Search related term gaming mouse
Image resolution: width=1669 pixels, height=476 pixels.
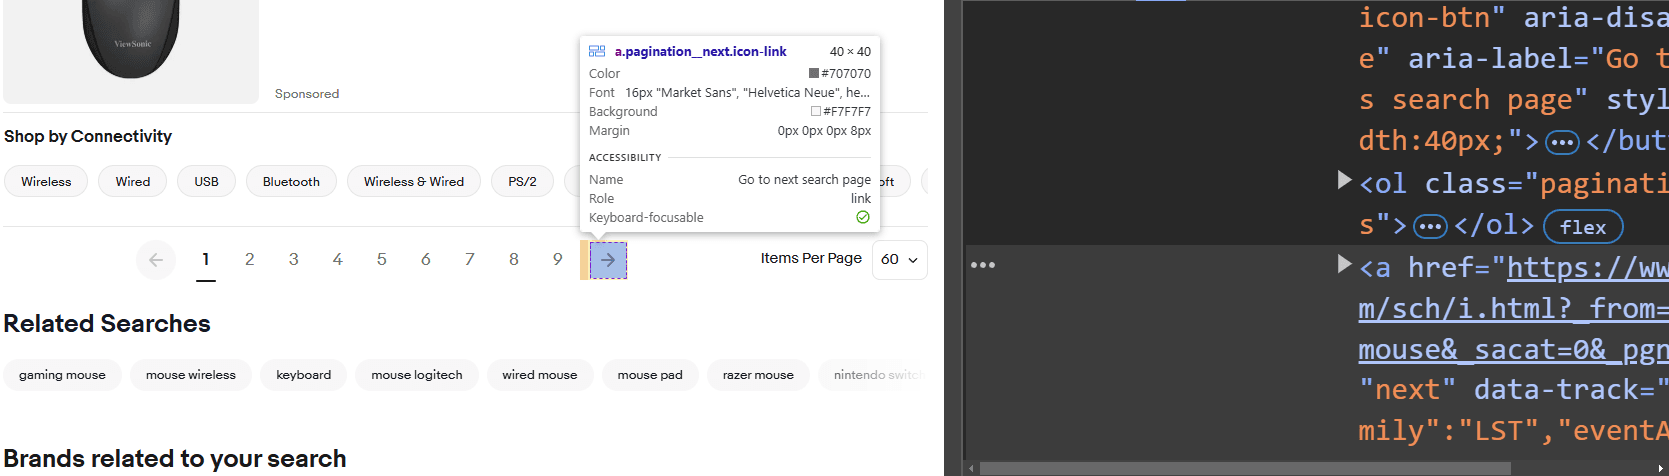coord(62,375)
